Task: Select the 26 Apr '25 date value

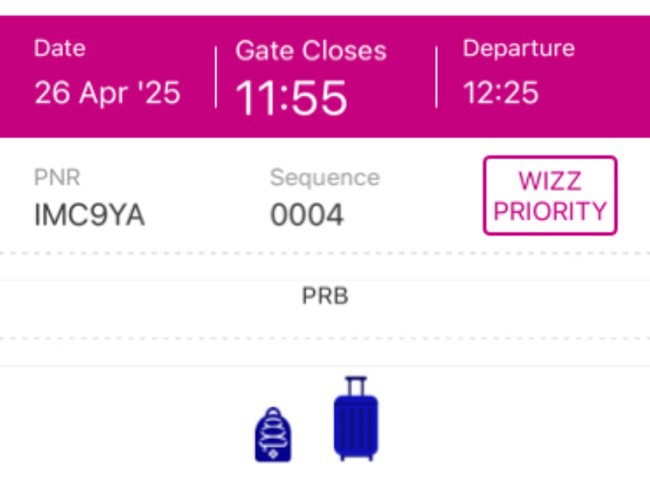Action: (x=107, y=93)
